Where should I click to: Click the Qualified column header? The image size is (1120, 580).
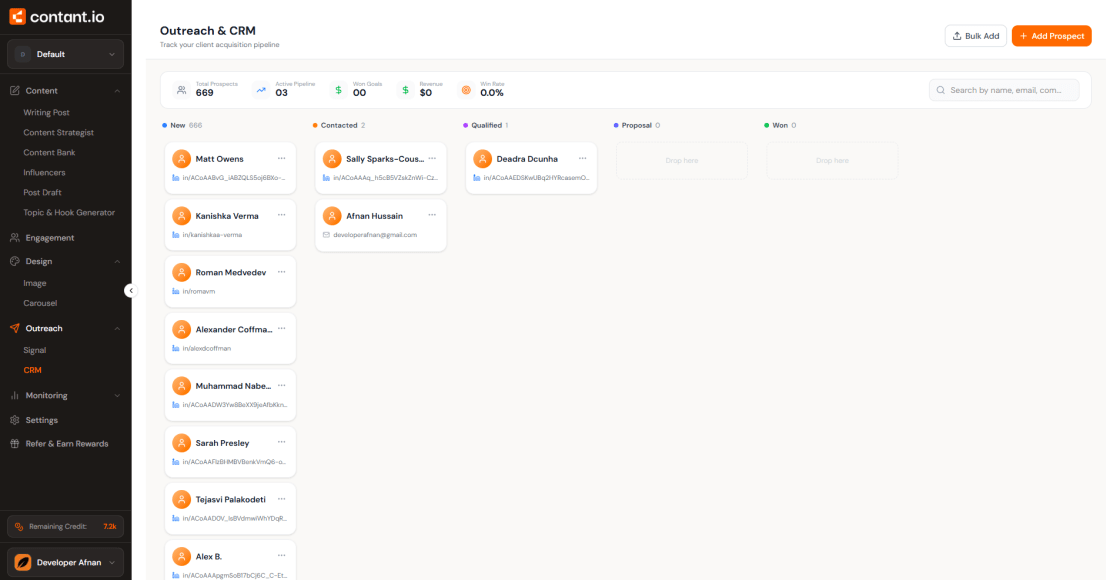point(486,125)
